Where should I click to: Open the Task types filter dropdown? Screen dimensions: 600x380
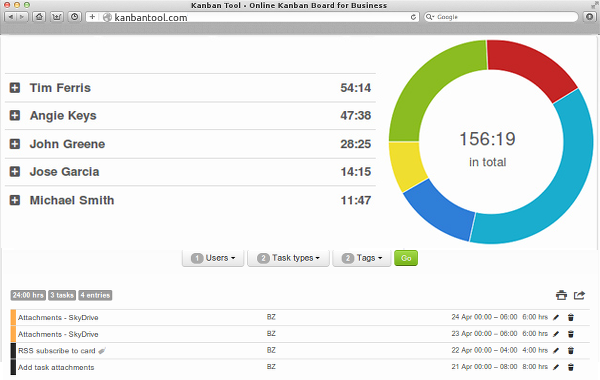[288, 258]
